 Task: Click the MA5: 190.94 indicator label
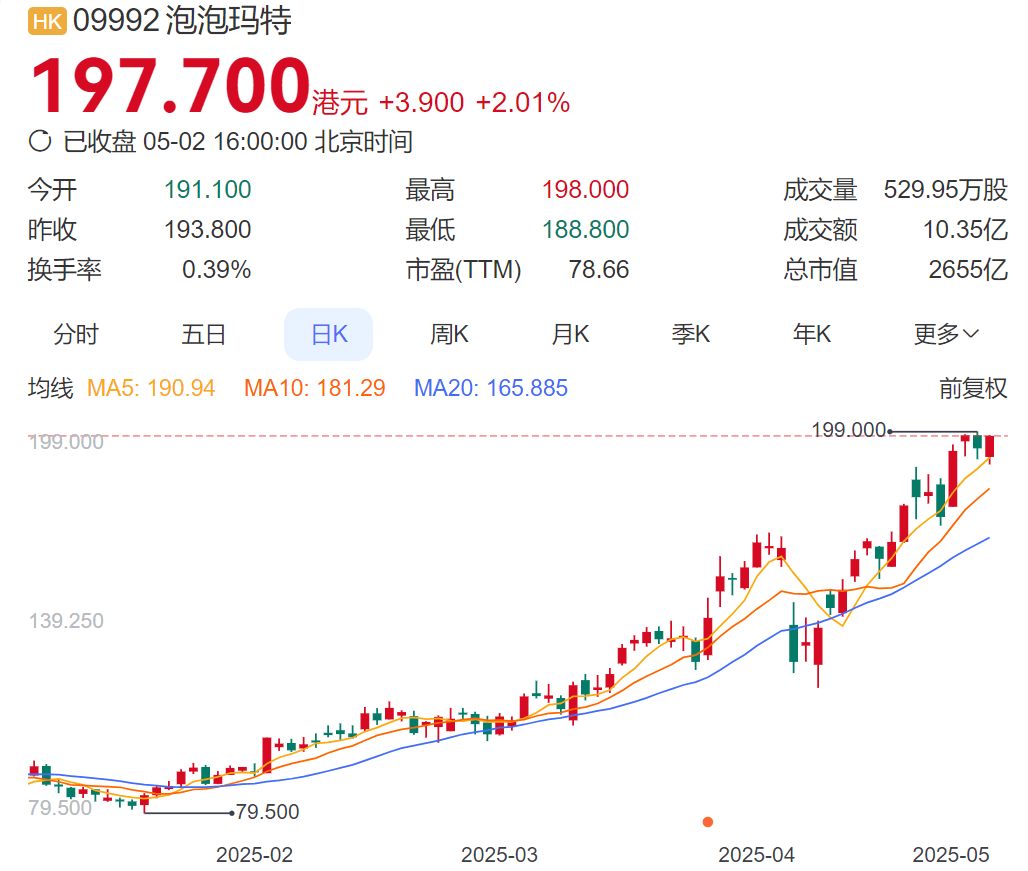[151, 388]
